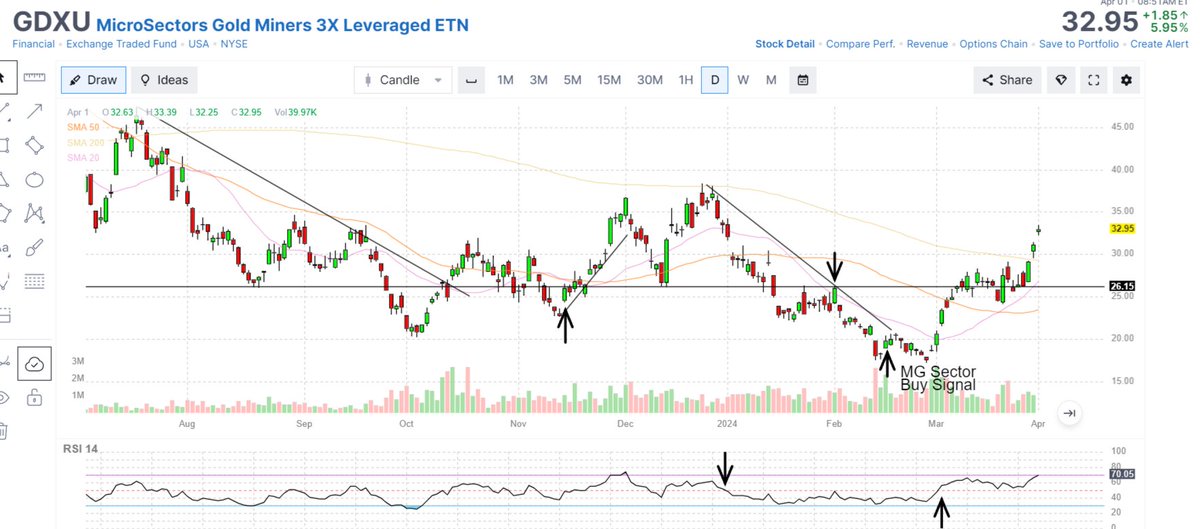Open the Stock Detail link
1200x529 pixels.
point(785,44)
